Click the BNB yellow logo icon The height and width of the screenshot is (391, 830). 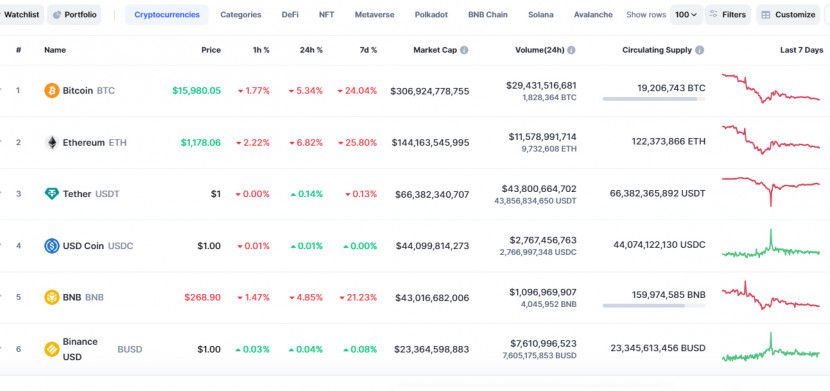51,297
